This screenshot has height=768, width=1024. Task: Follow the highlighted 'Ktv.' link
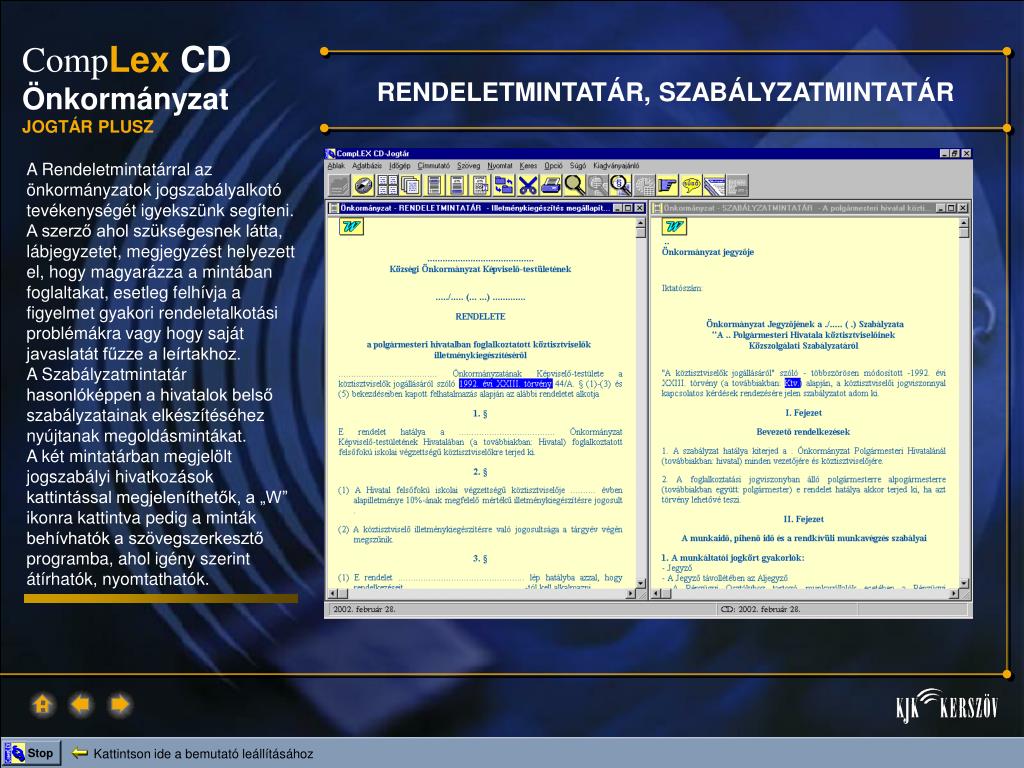click(792, 383)
